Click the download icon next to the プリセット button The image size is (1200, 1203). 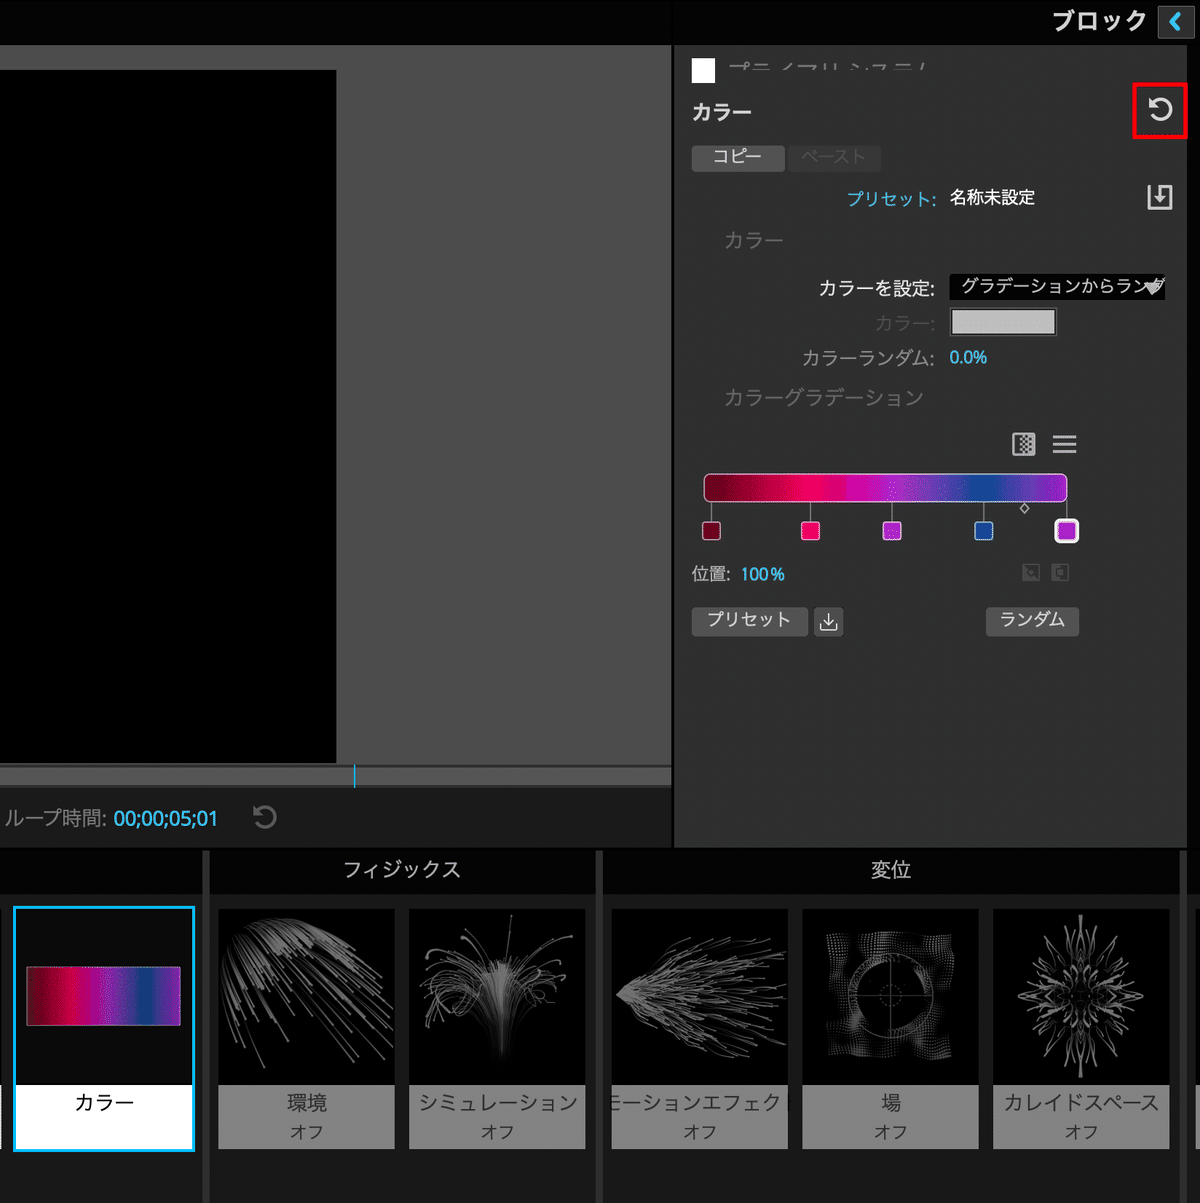pos(828,621)
